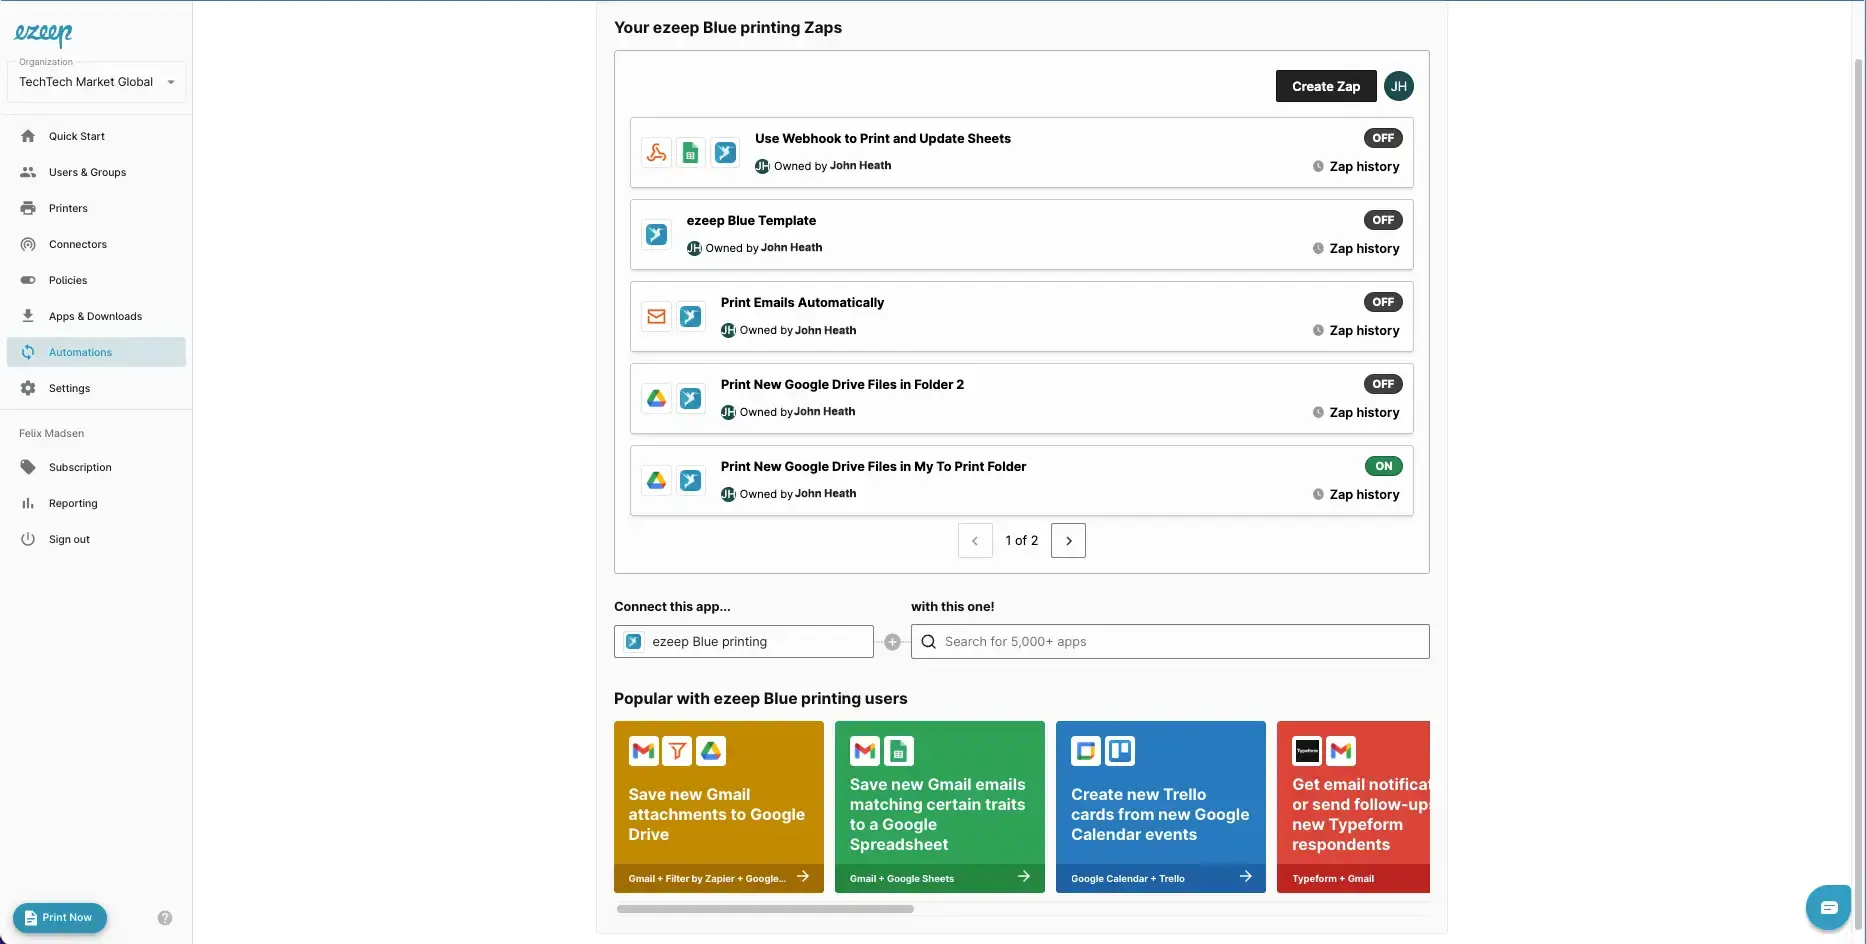Viewport: 1866px width, 944px height.
Task: Click the ezeep logo
Action: [x=42, y=35]
